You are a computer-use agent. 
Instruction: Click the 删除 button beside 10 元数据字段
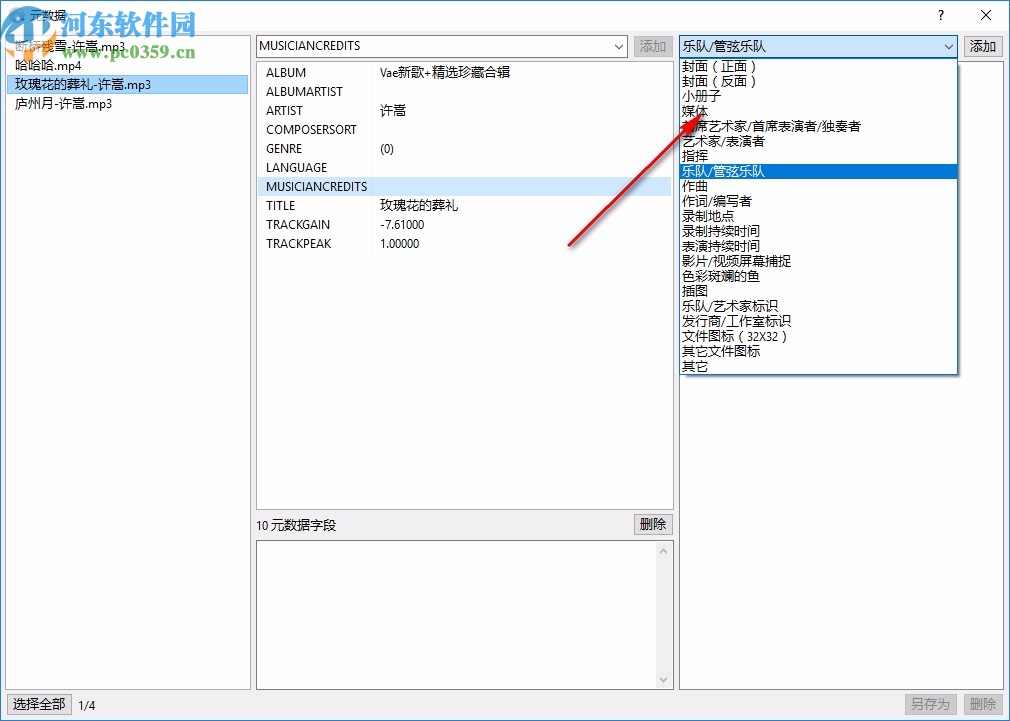652,523
